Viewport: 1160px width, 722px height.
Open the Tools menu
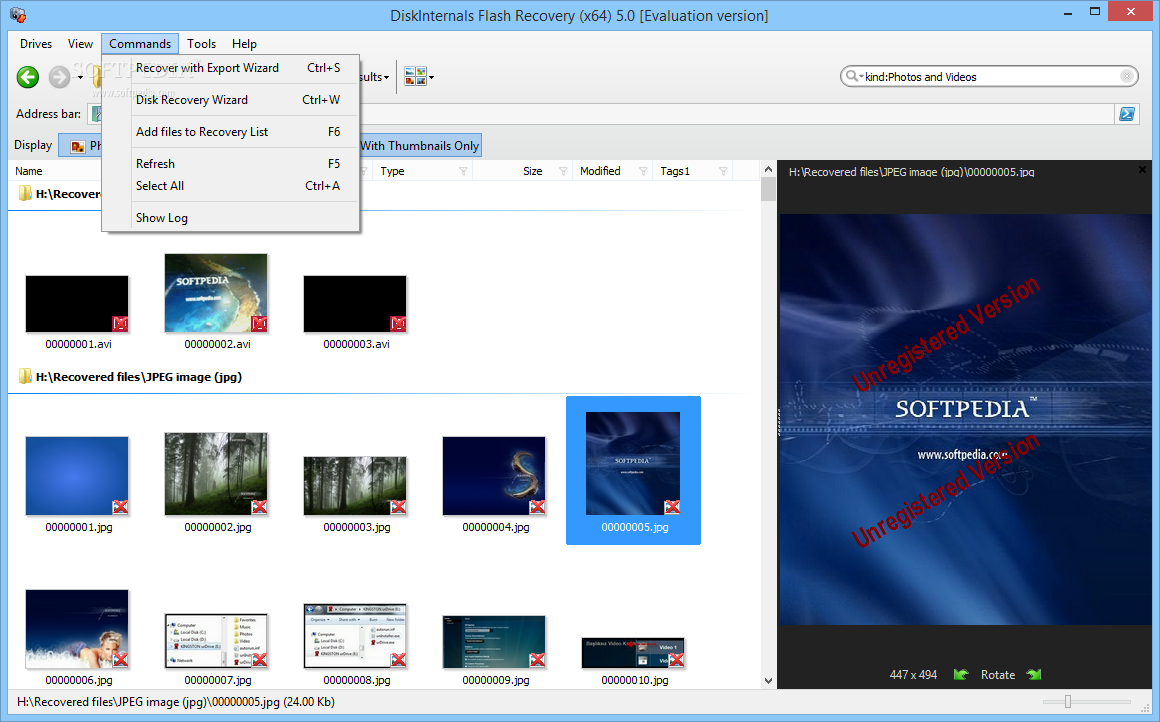(x=201, y=44)
